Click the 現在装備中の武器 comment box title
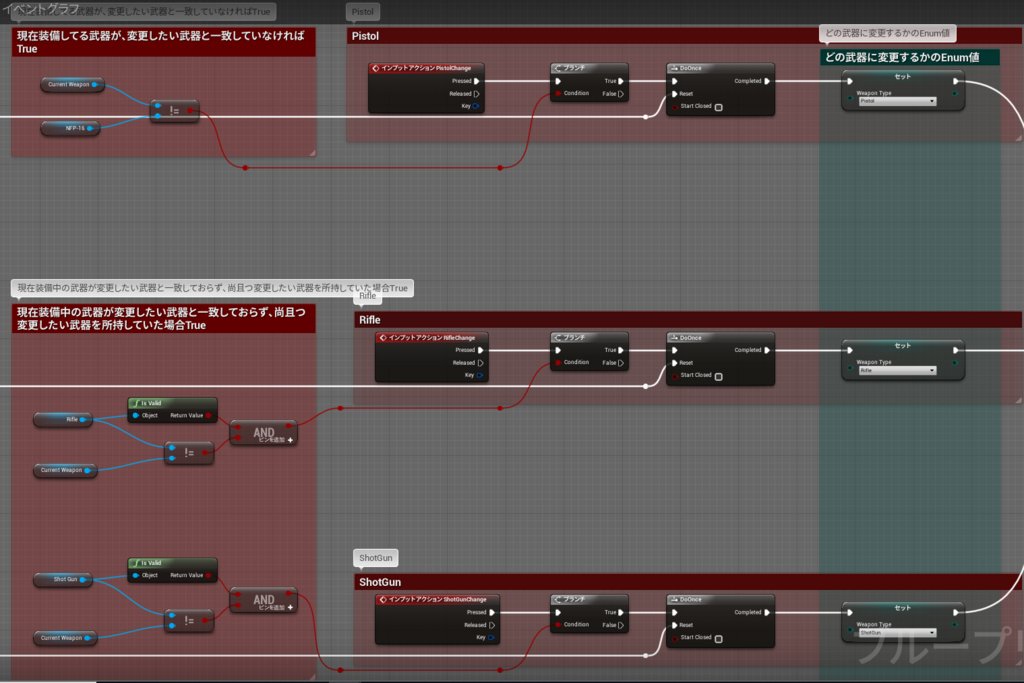This screenshot has height=683, width=1024. coord(163,319)
